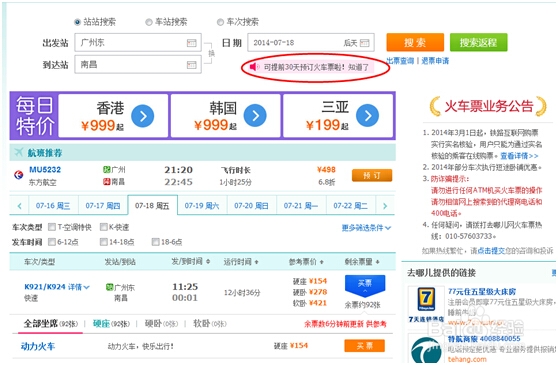Select the 07-16 周三 date tab
Image resolution: width=558 pixels, height=365 pixels.
[53, 206]
